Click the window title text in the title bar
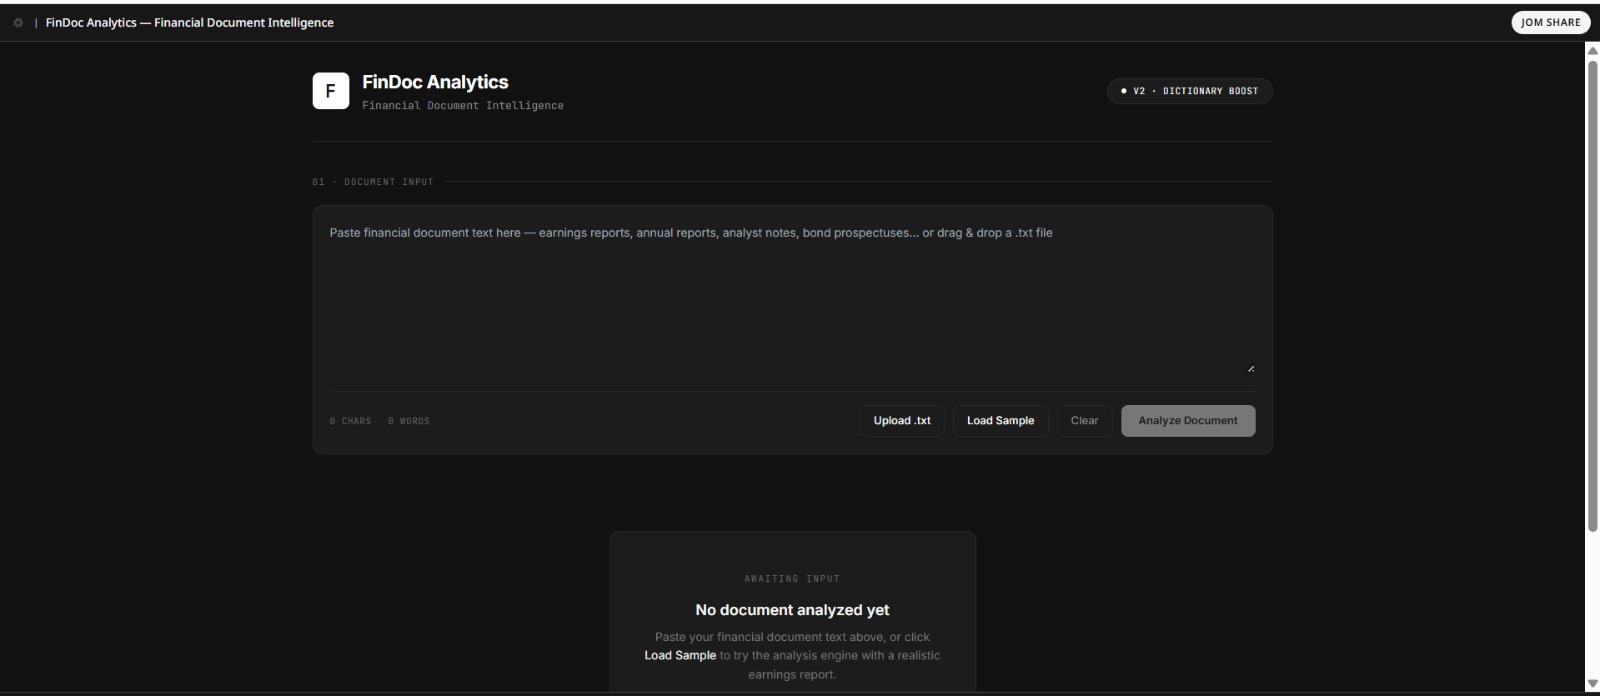The width and height of the screenshot is (1600, 696). tap(190, 23)
